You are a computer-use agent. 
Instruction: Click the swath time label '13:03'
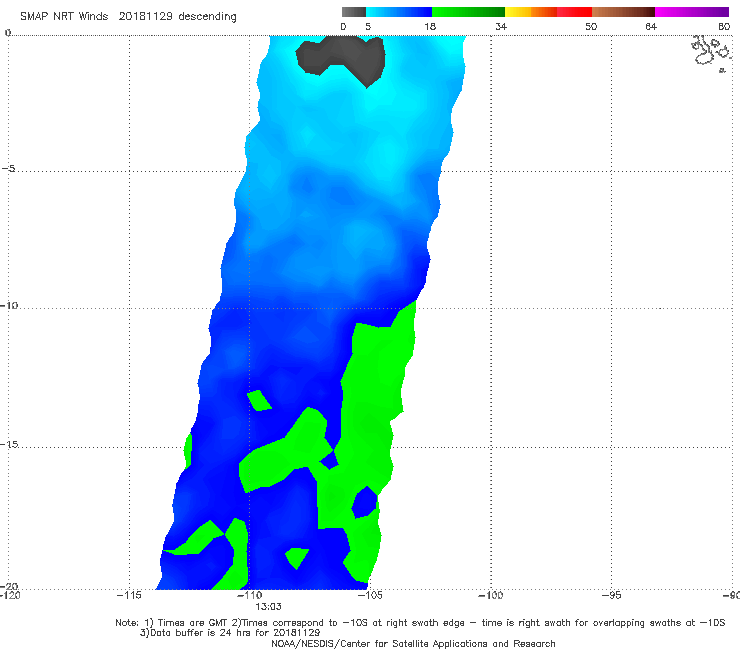(269, 607)
